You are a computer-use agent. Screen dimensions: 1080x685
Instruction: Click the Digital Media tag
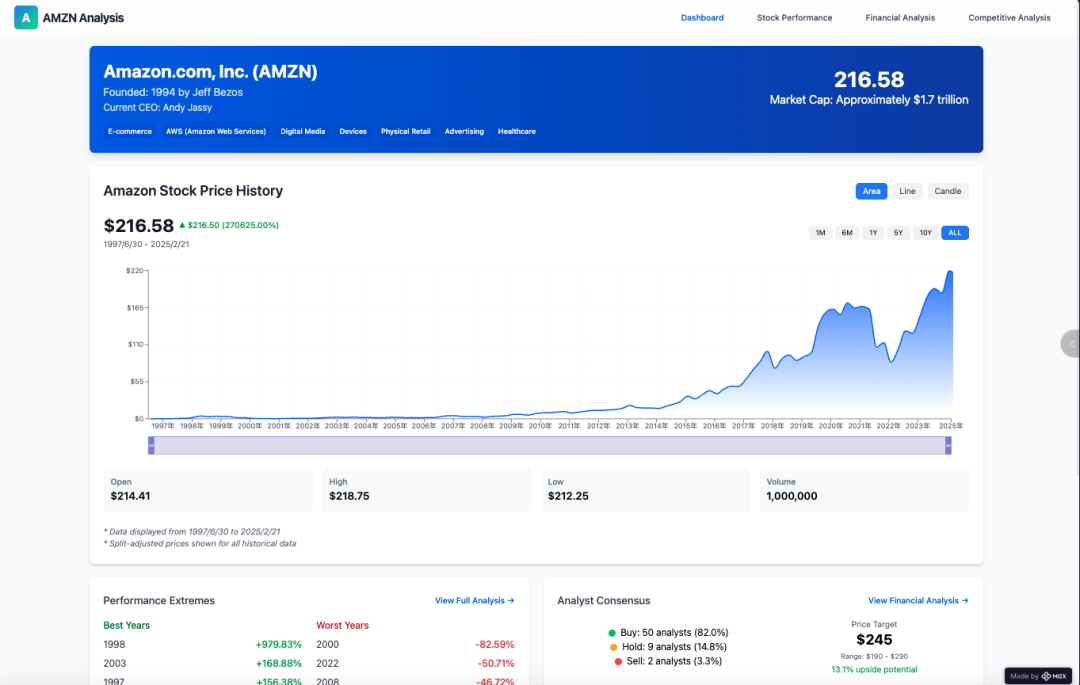click(x=302, y=131)
